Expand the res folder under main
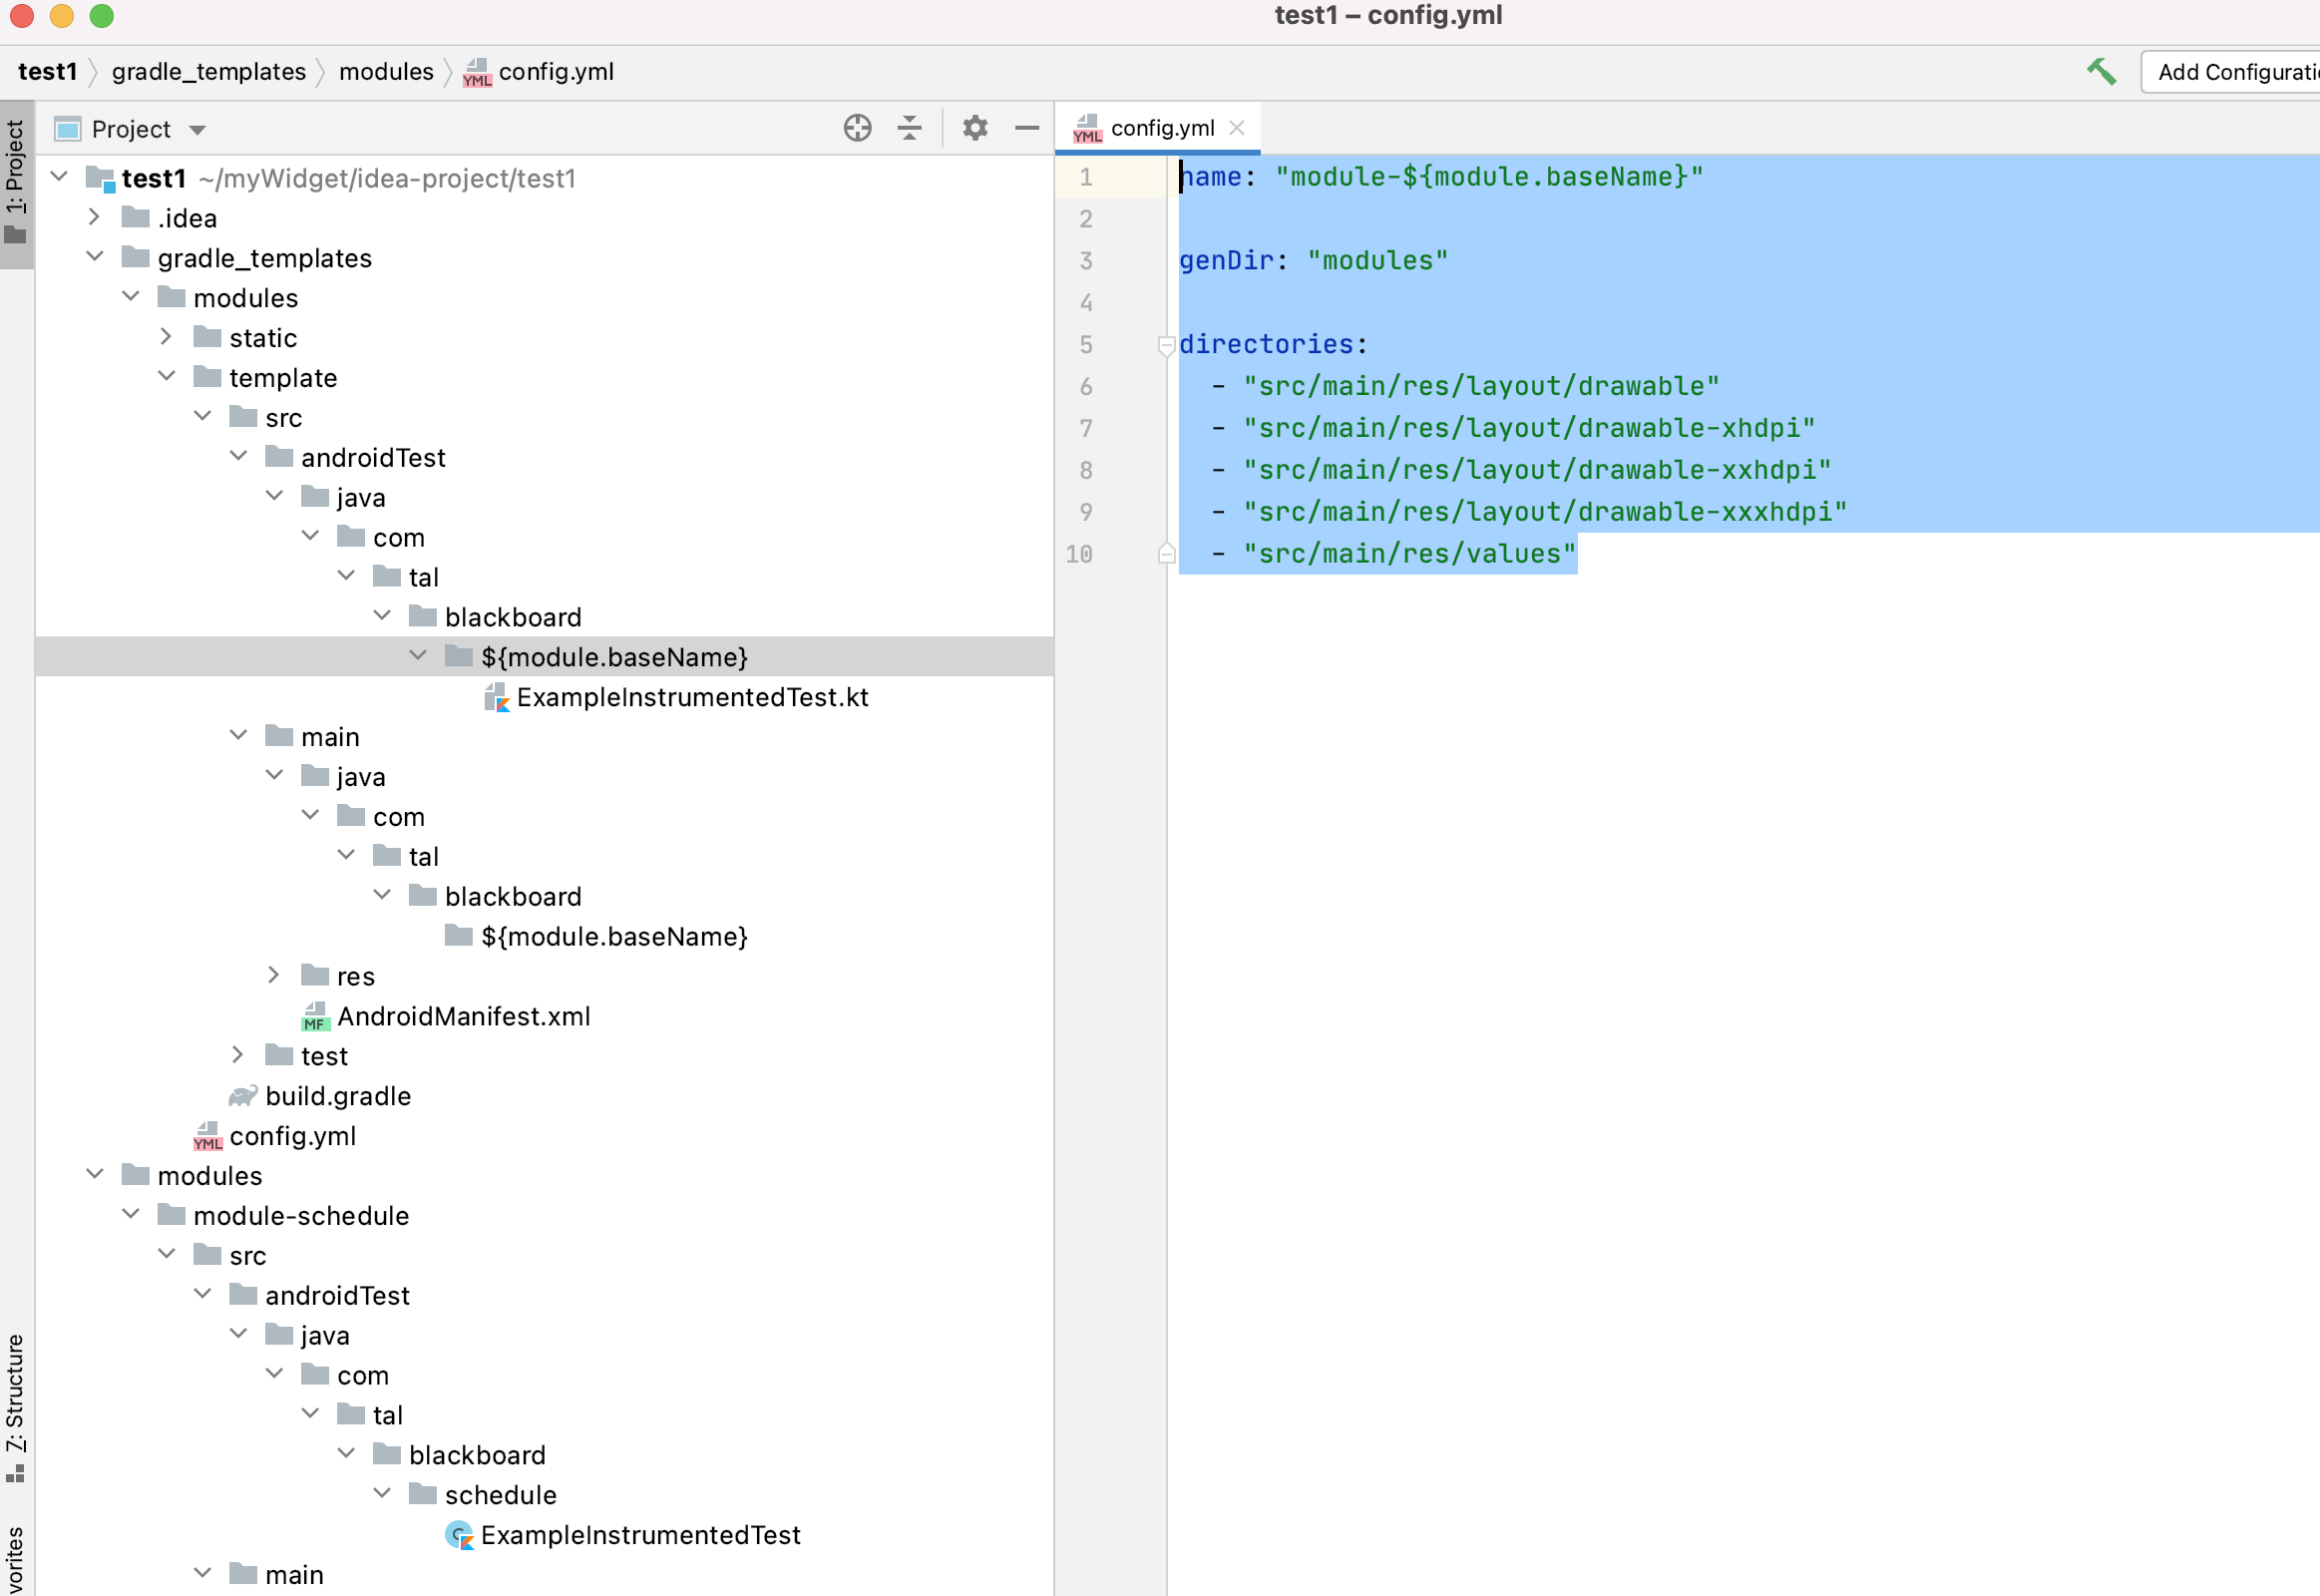 (273, 975)
